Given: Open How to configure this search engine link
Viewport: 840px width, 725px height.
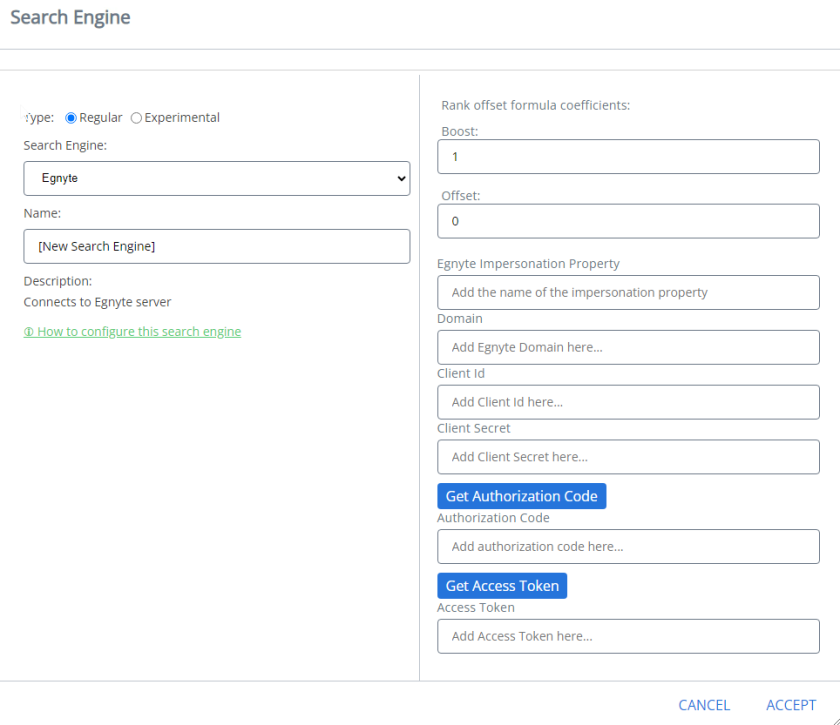Looking at the screenshot, I should [139, 332].
